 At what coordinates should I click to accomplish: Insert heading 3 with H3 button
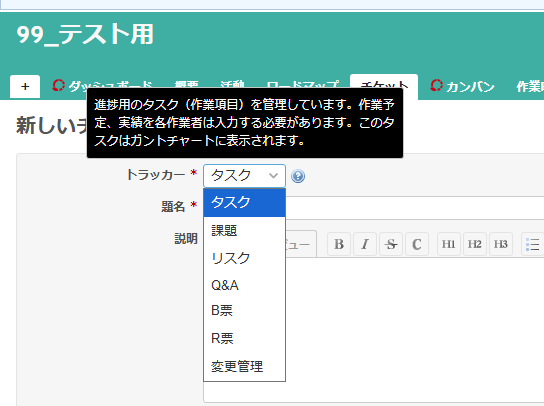click(501, 244)
